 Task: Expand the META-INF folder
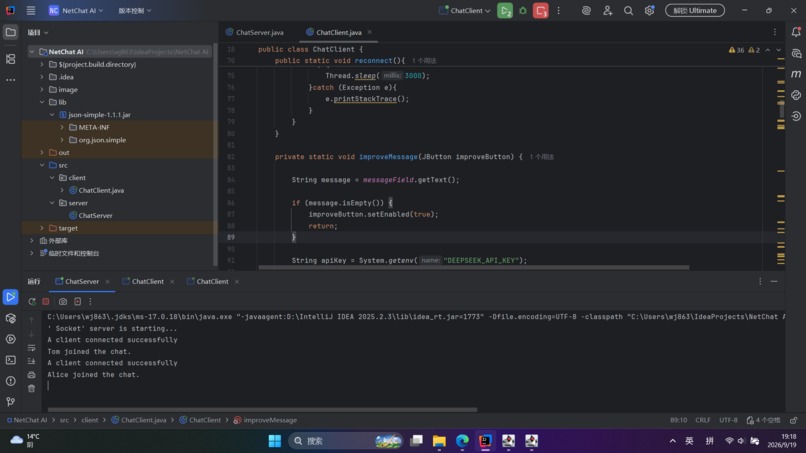click(62, 127)
